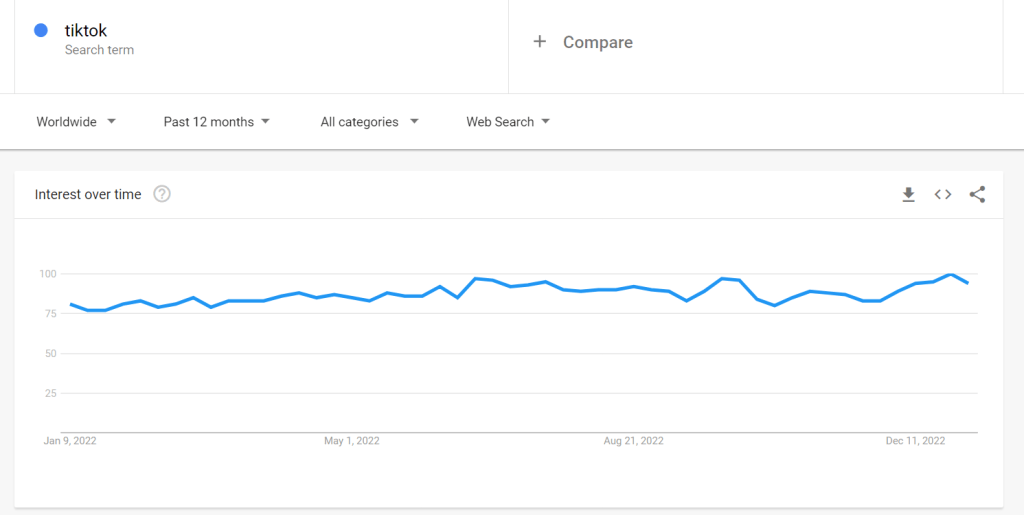Download the Interest over time data
Viewport: 1024px width, 515px height.
[908, 195]
